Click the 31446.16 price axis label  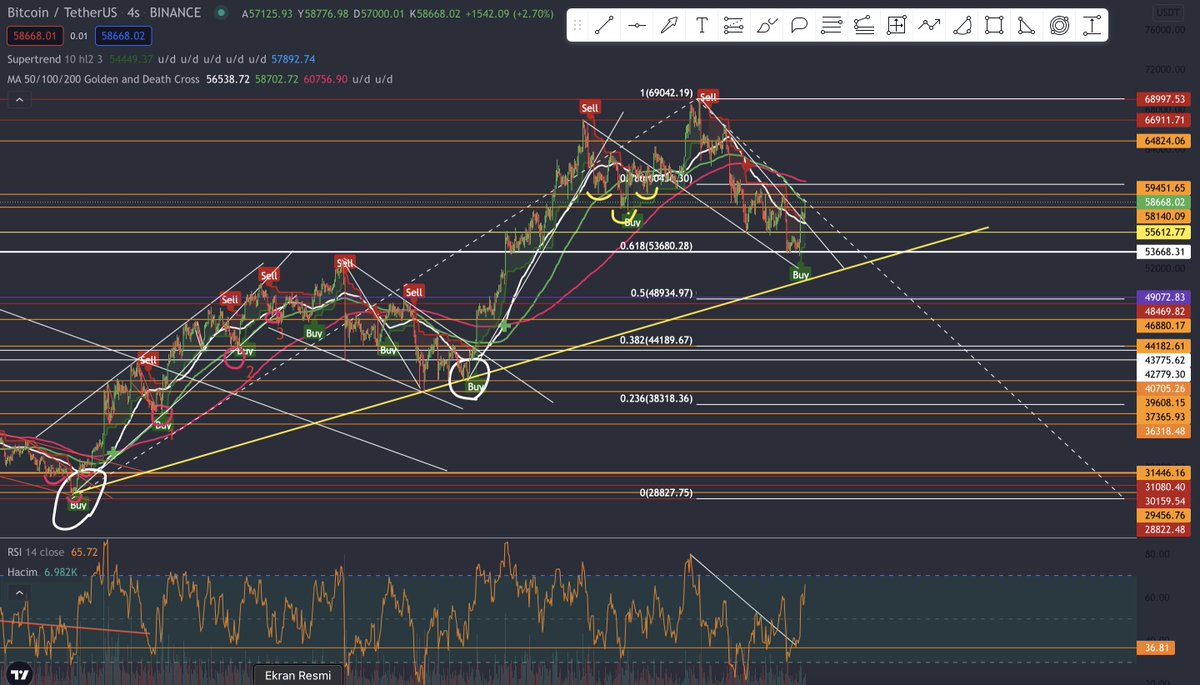point(1166,472)
